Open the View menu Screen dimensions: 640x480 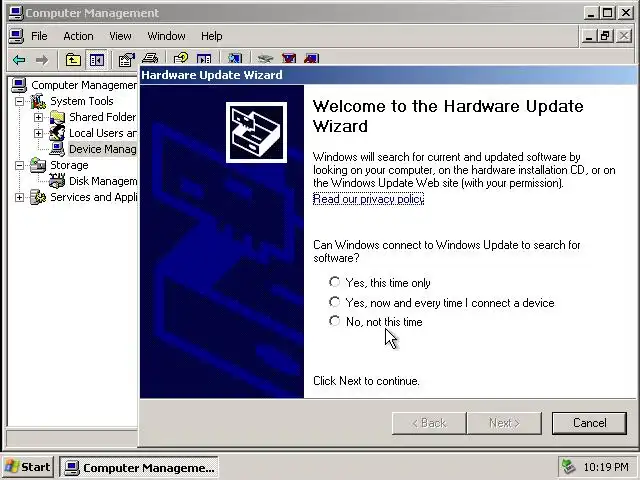tap(120, 36)
